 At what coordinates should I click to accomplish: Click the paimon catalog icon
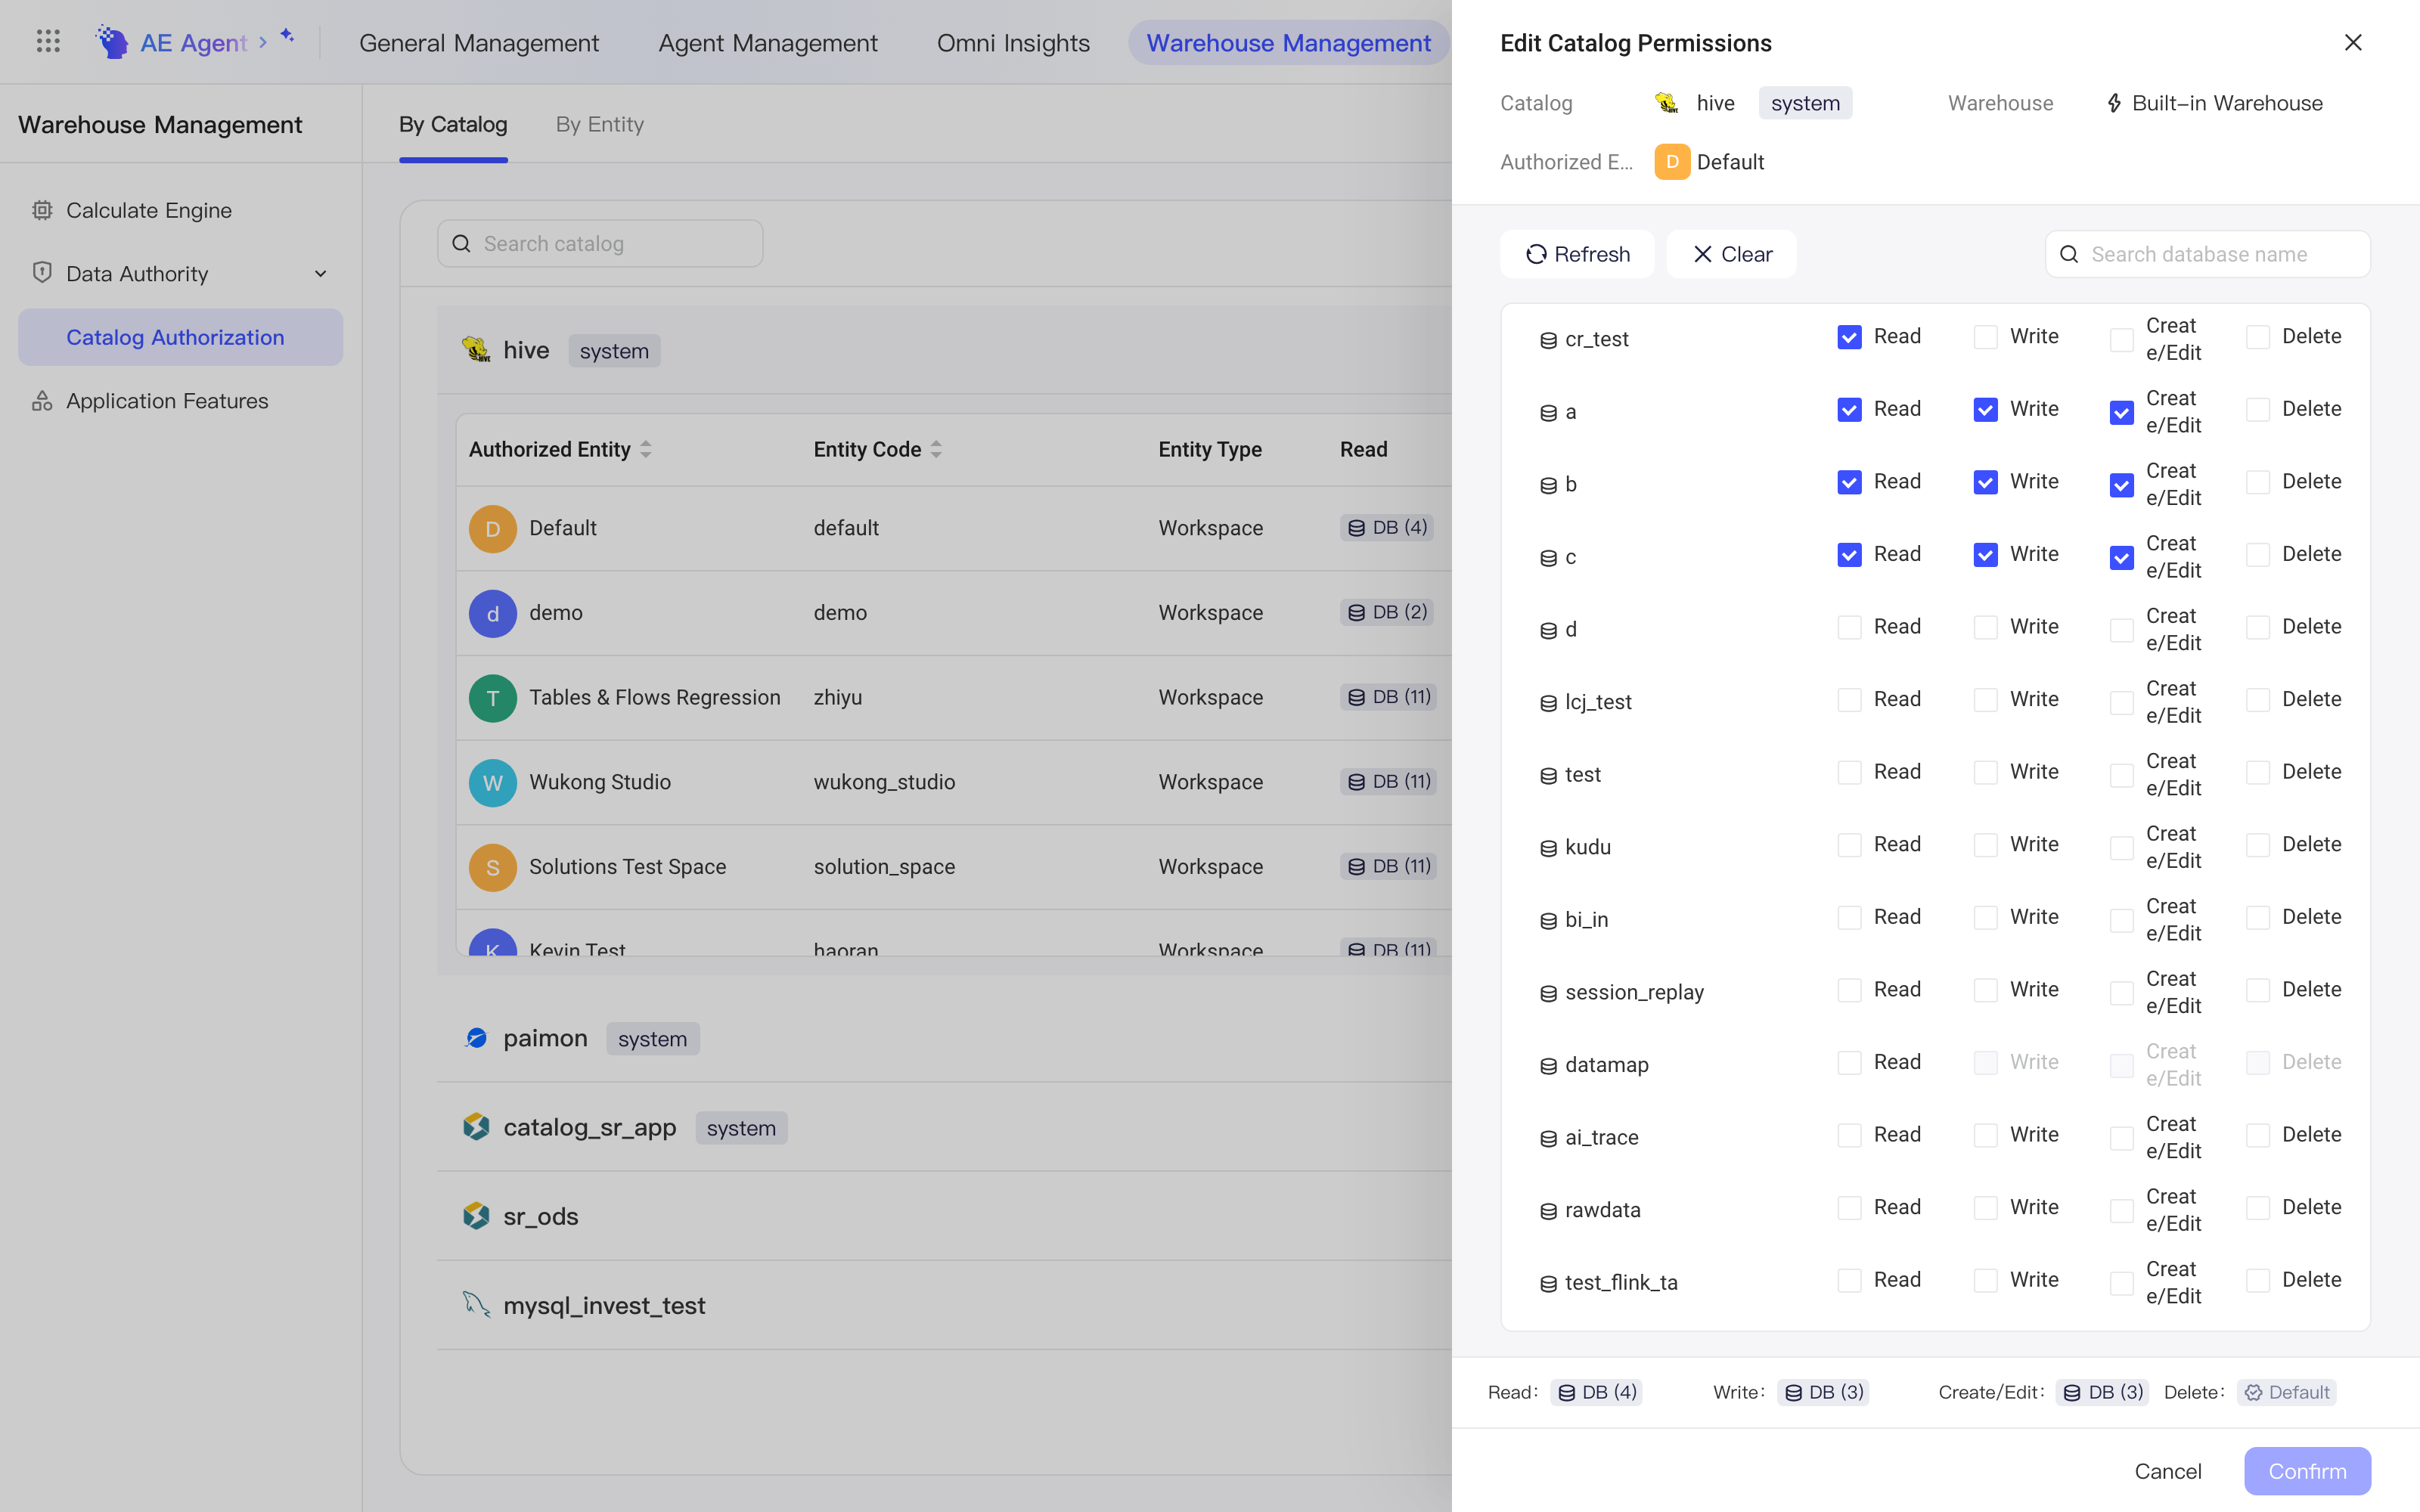[476, 1038]
